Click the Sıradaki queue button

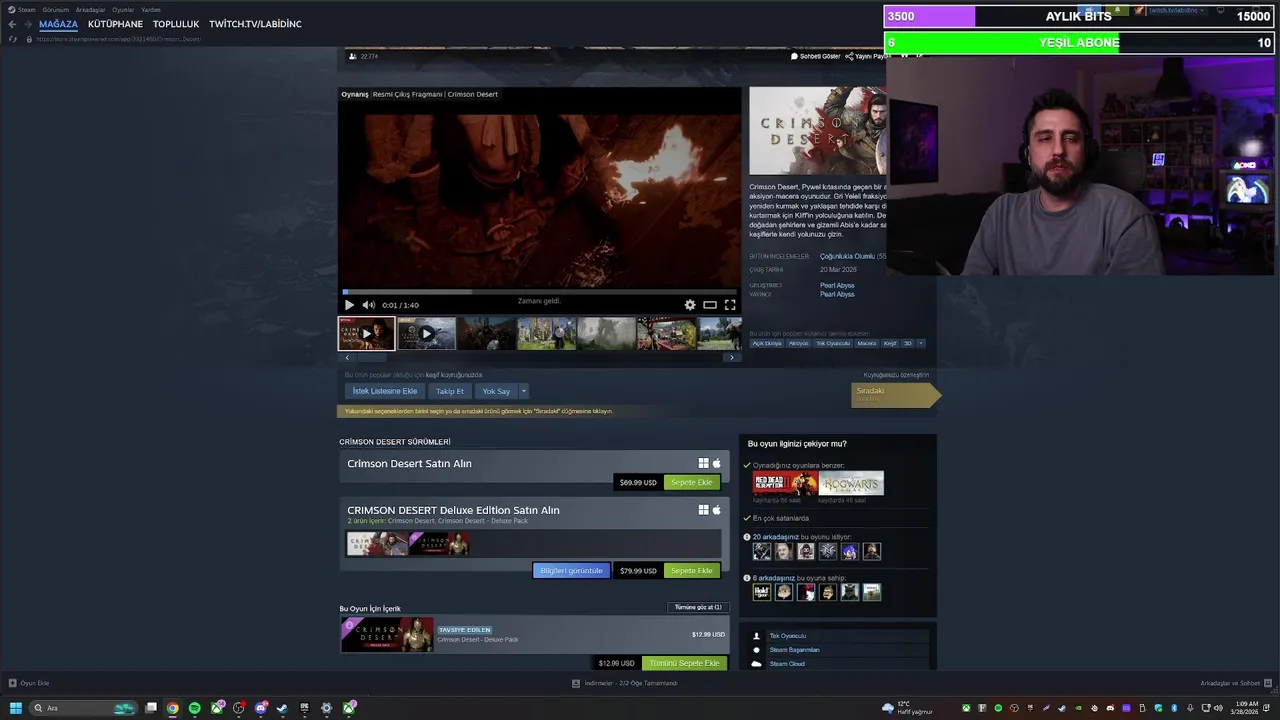(895, 395)
